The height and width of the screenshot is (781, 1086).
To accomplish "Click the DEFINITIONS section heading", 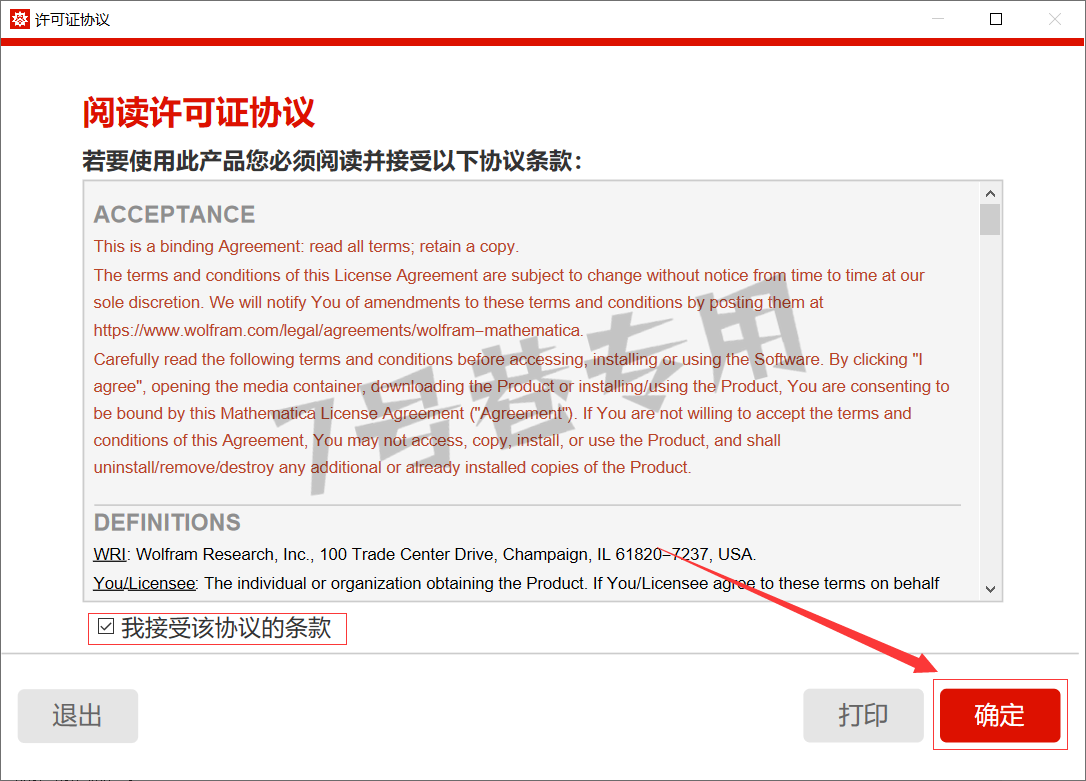I will [167, 523].
